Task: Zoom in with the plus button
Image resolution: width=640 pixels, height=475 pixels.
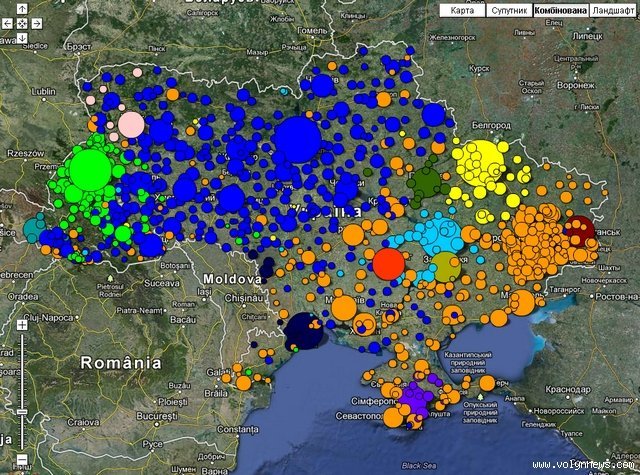Action: pos(22,326)
